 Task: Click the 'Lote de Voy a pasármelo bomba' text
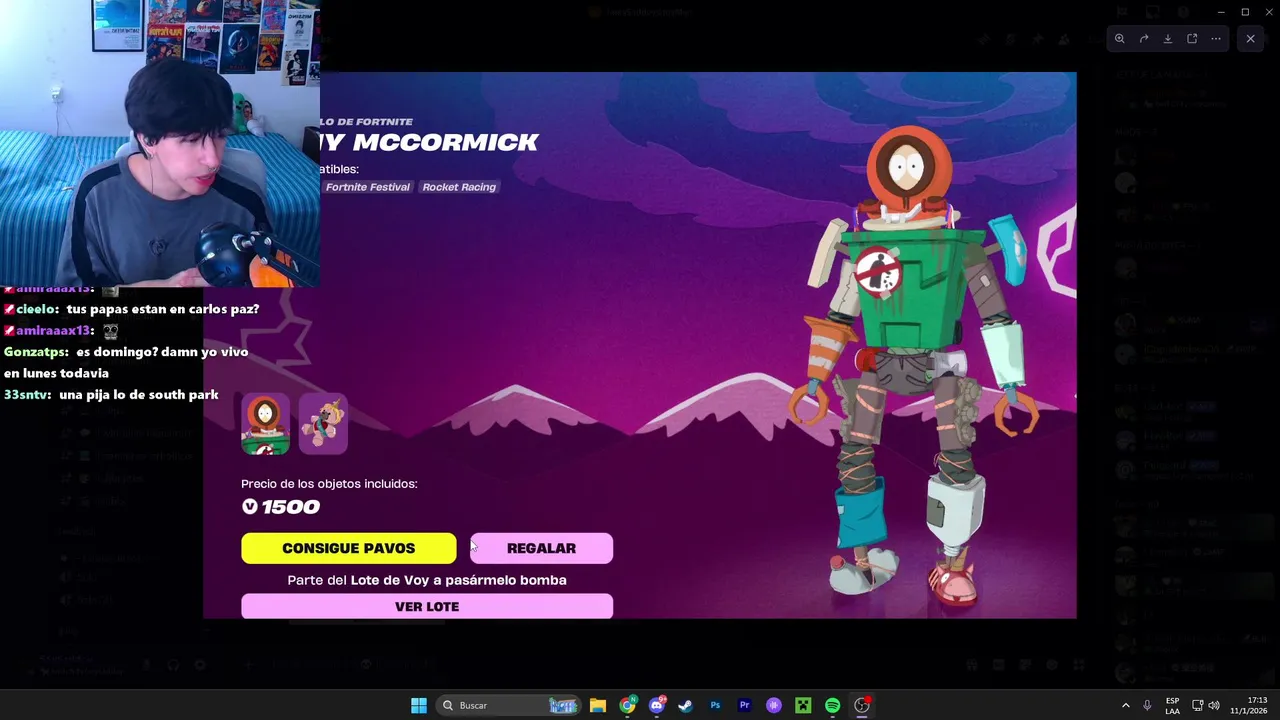[458, 580]
